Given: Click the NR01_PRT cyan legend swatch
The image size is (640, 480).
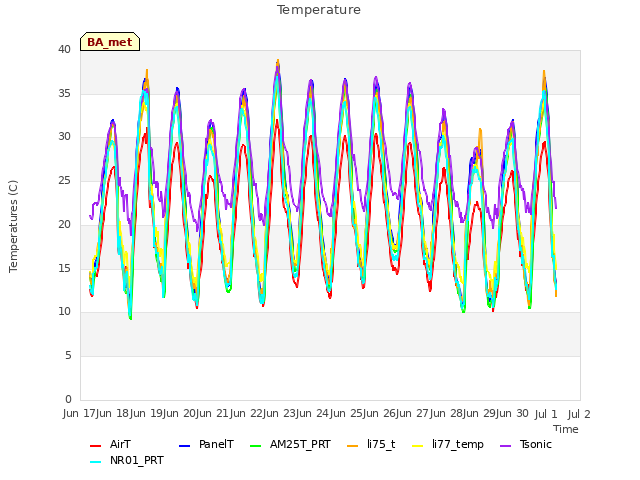Looking at the screenshot, I should pos(95,462).
